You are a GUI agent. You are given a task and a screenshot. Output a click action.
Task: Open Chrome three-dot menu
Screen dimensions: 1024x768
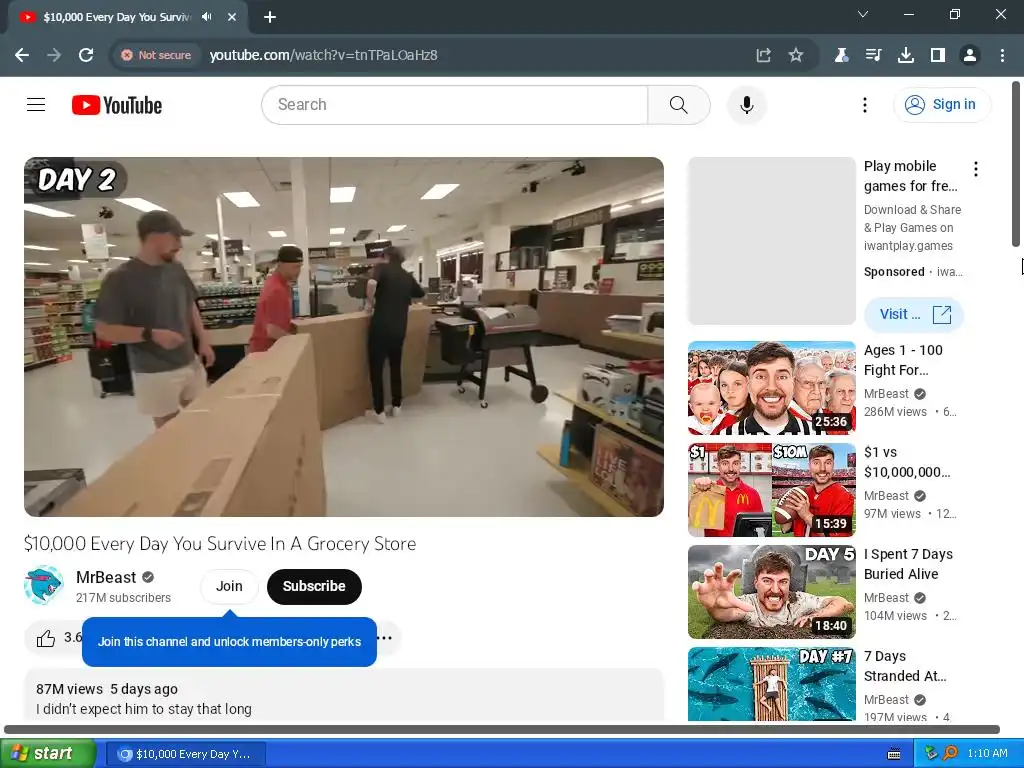pyautogui.click(x=1002, y=55)
